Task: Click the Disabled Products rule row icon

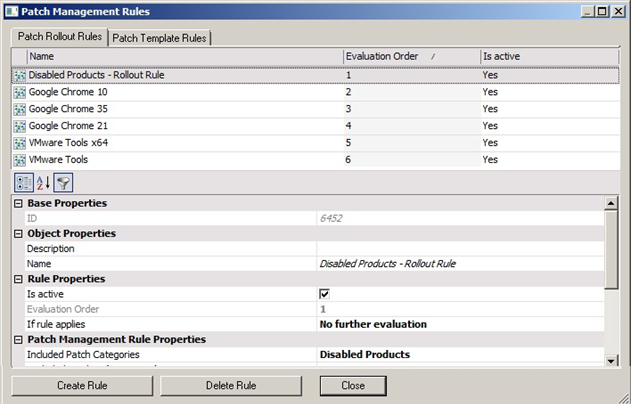Action: tap(19, 75)
